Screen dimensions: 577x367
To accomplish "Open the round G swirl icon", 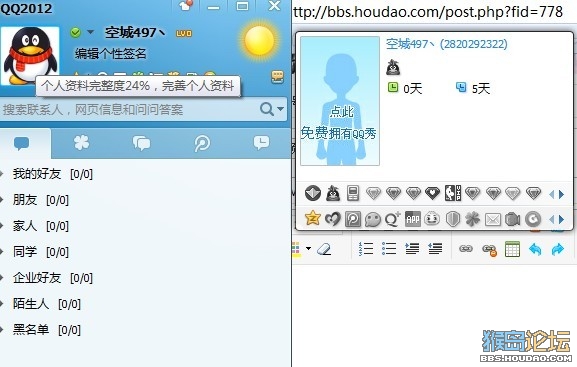I will point(532,219).
